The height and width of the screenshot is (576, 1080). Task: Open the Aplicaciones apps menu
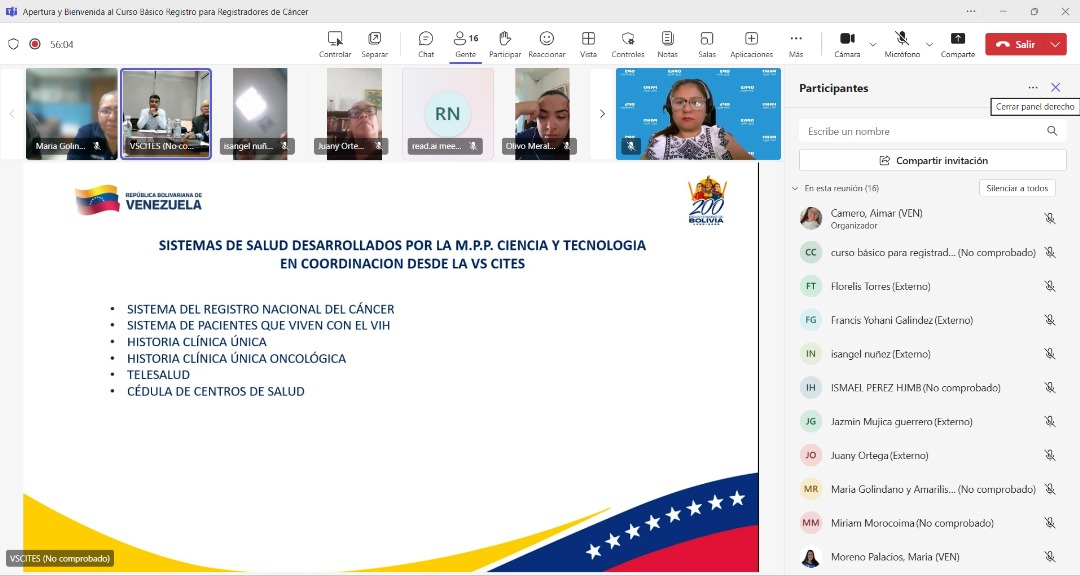point(751,43)
